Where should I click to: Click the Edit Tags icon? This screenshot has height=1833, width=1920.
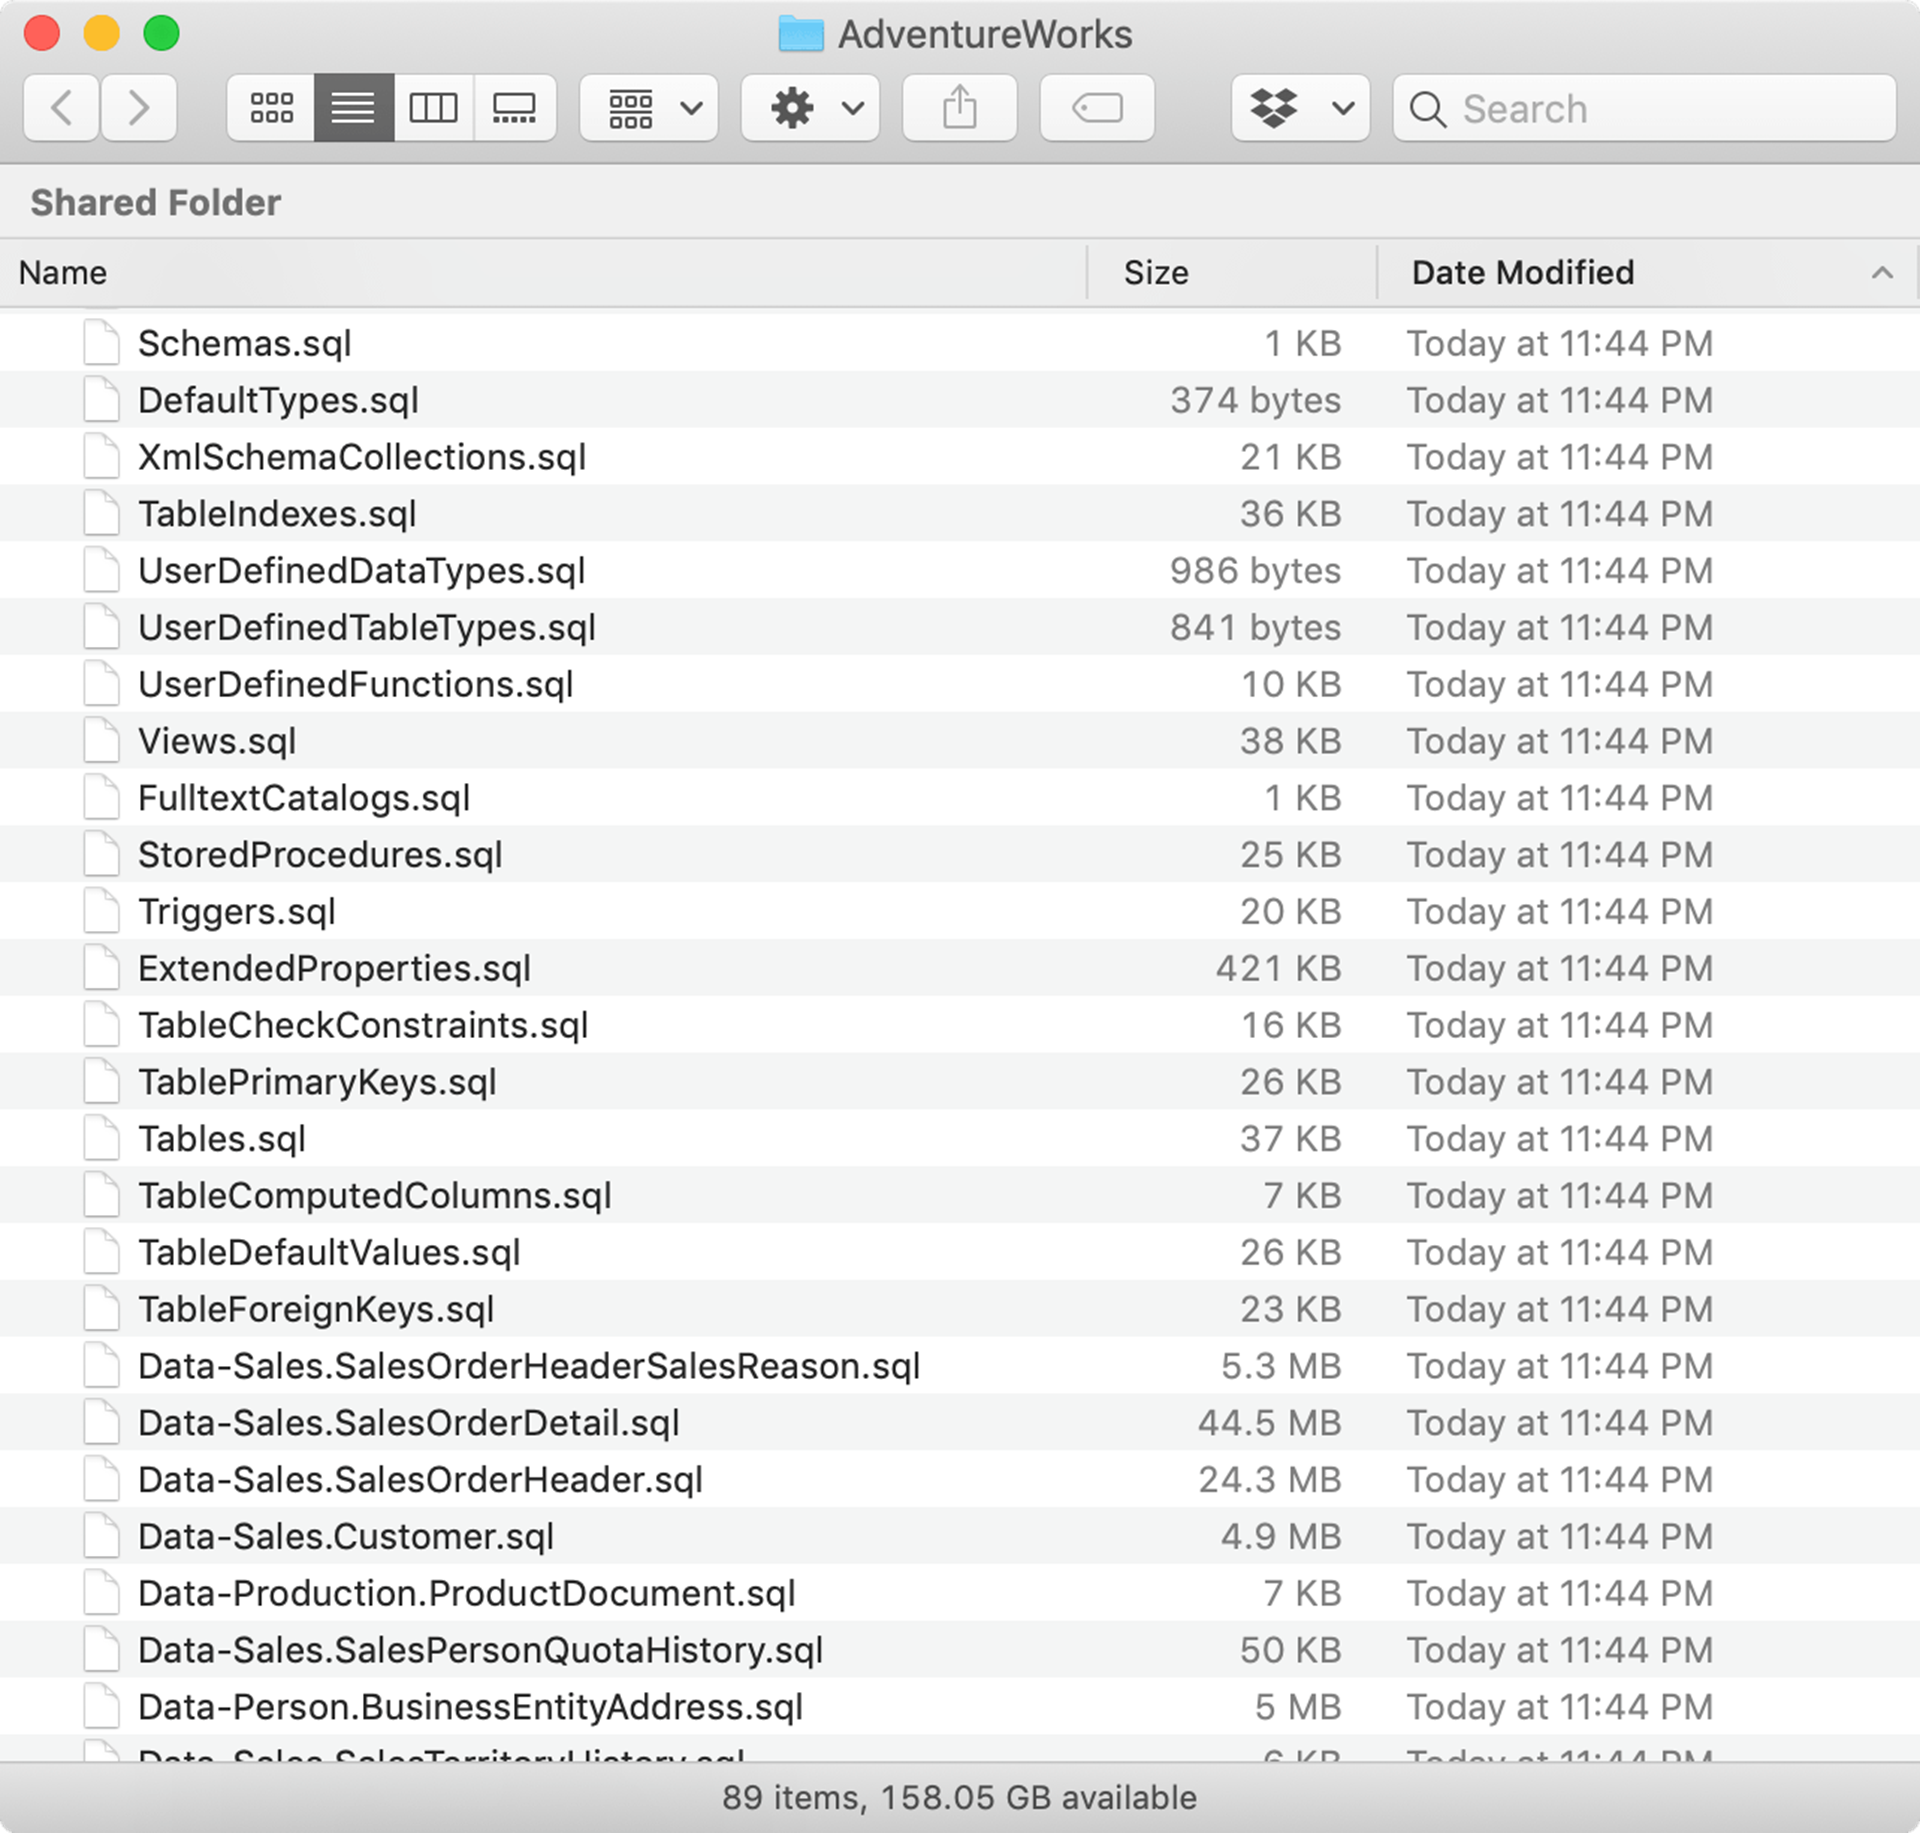tap(1096, 108)
